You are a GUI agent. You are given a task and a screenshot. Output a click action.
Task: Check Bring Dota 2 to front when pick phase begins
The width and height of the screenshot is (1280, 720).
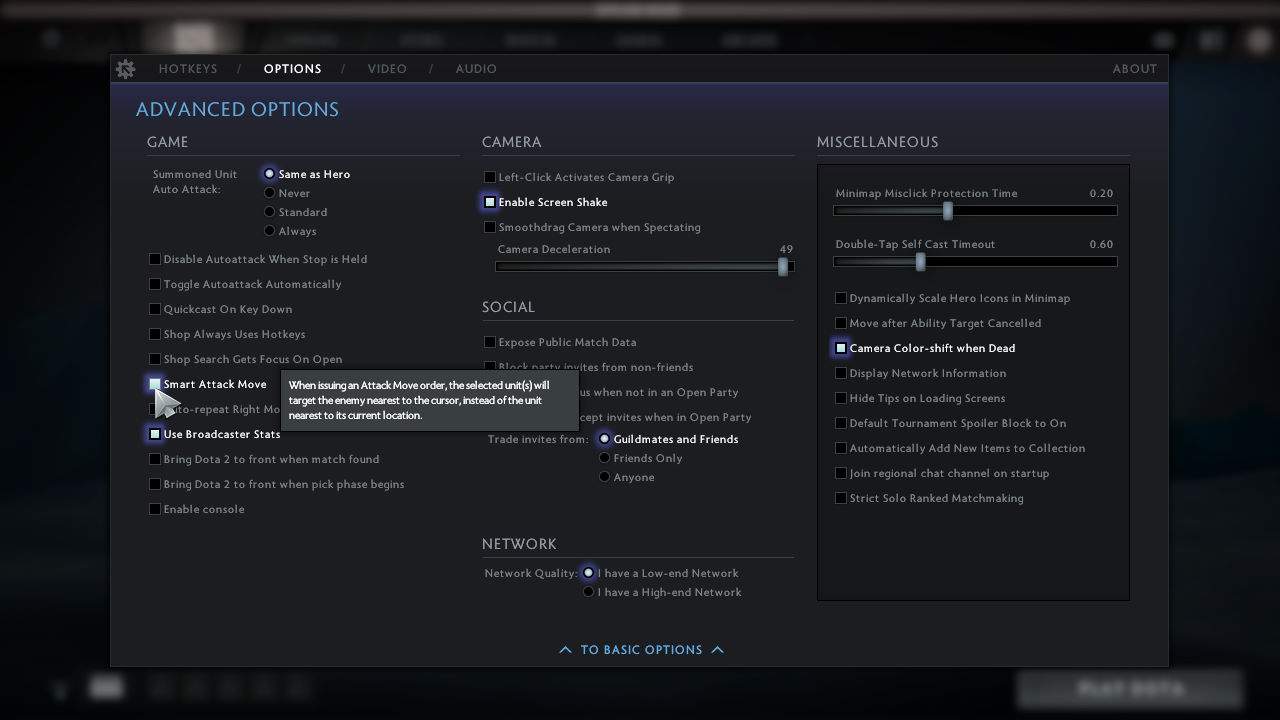(x=155, y=484)
